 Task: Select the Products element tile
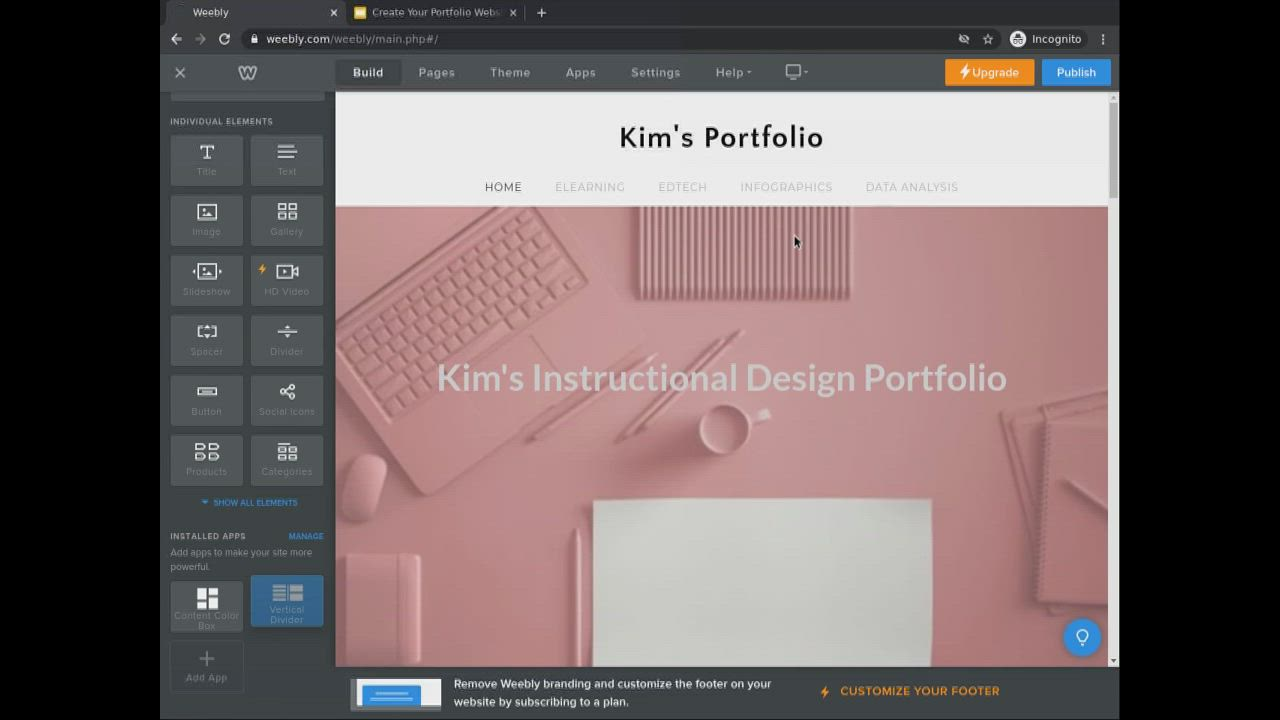[207, 460]
